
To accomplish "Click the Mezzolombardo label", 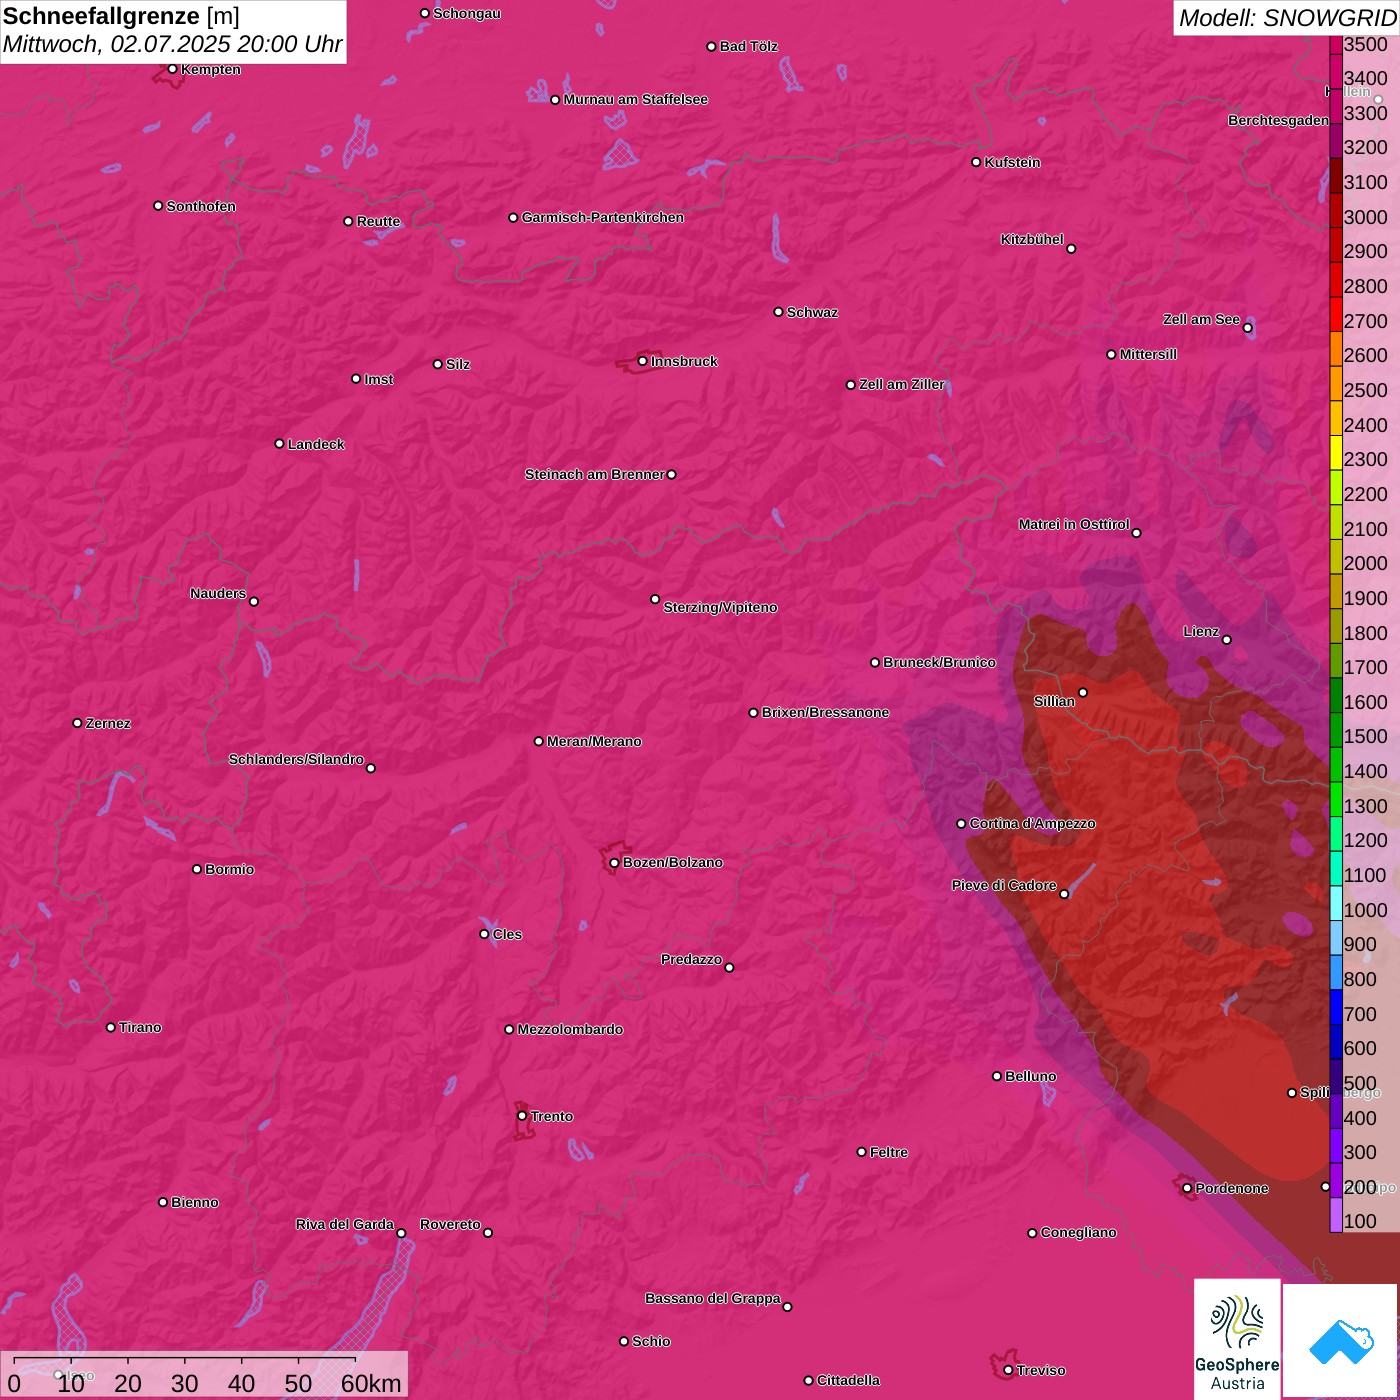I will (570, 1029).
